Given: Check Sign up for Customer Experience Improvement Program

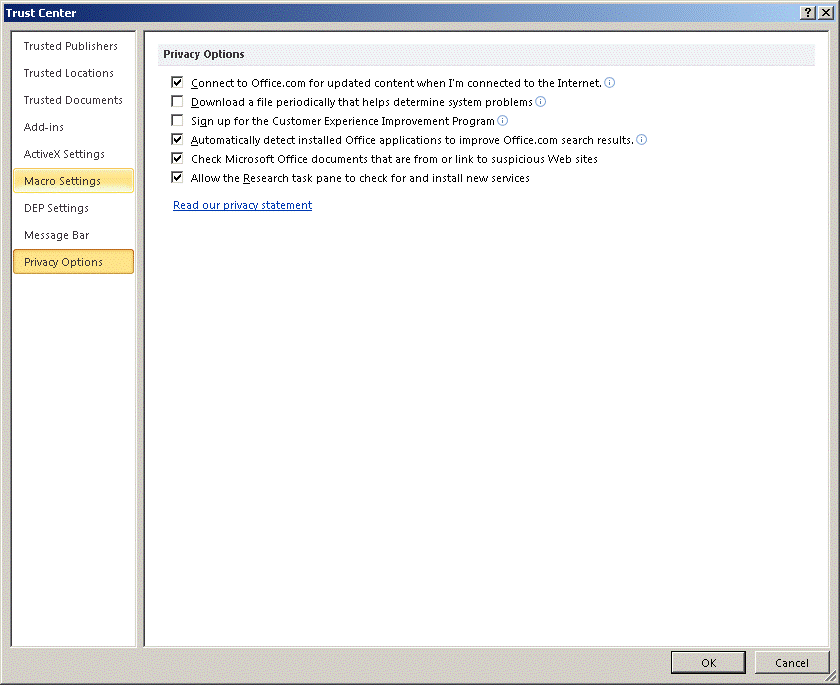Looking at the screenshot, I should coord(178,121).
